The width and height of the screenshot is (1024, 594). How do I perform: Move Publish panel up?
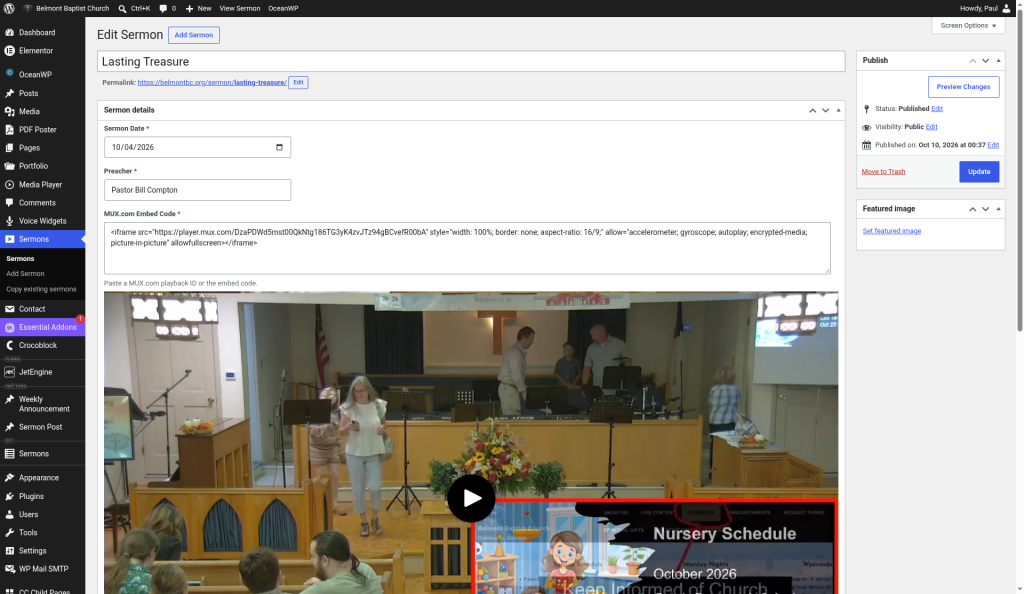click(x=972, y=61)
